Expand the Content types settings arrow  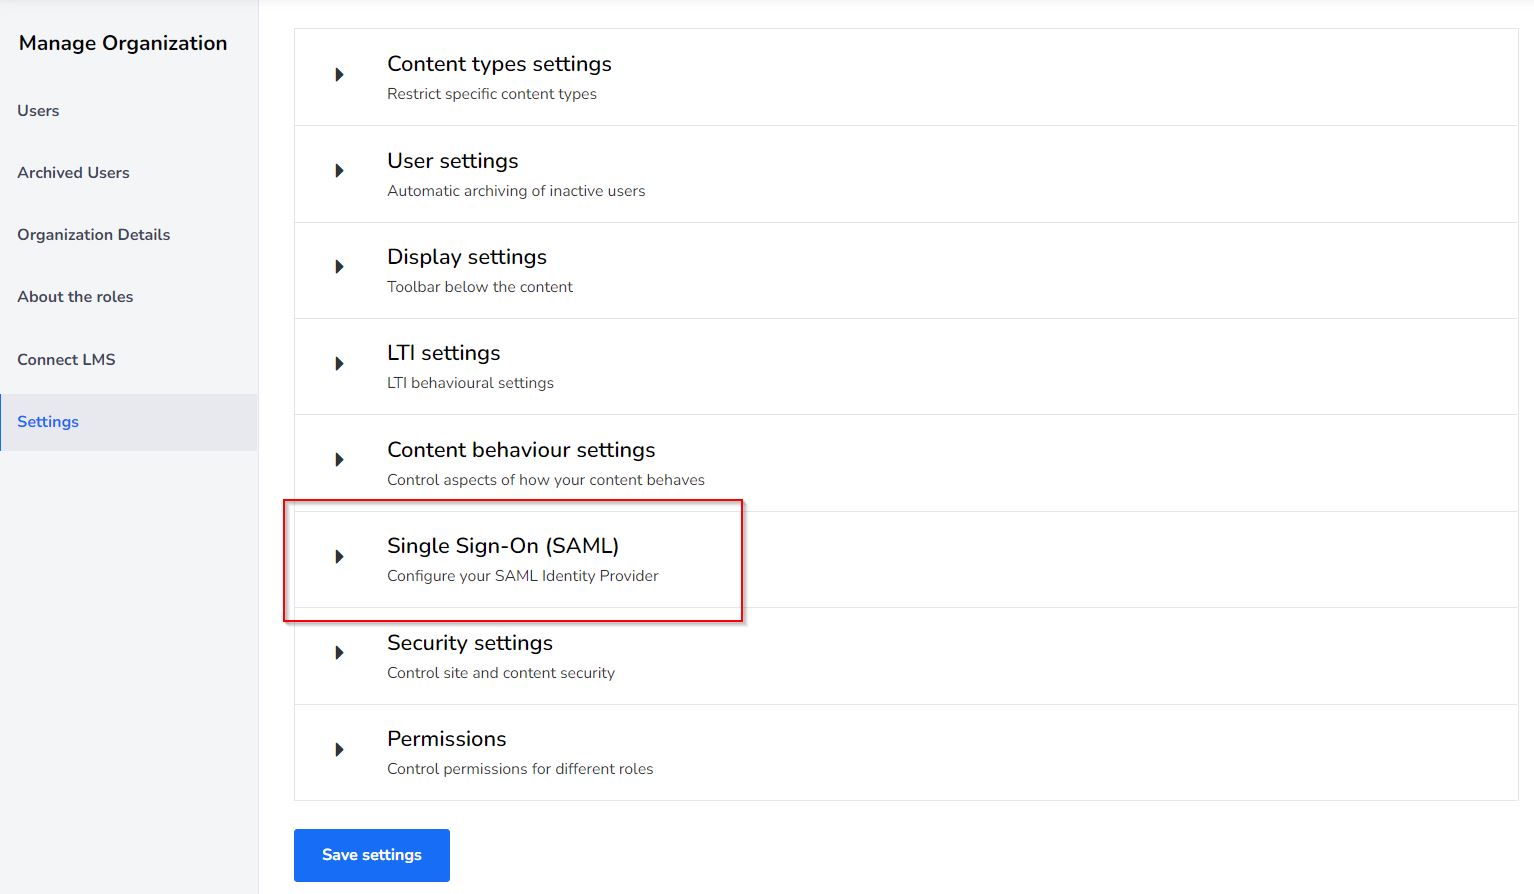[339, 75]
